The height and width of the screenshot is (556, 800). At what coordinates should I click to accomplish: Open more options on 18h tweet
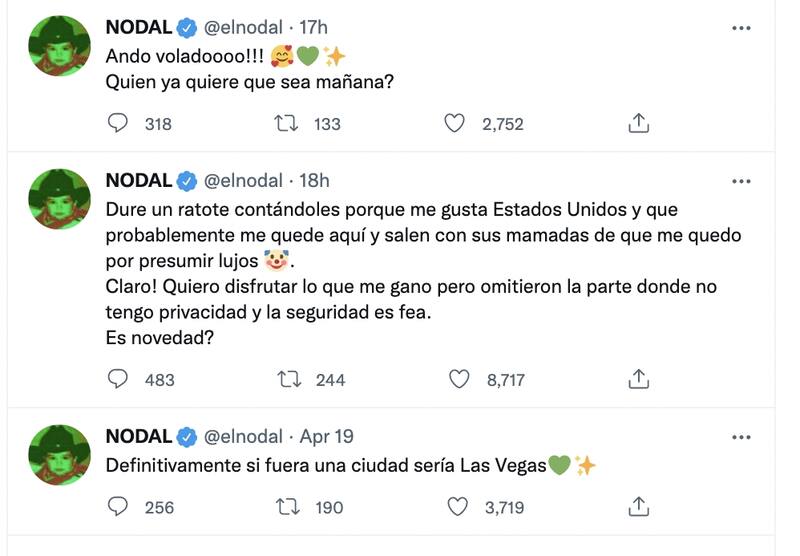point(741,181)
